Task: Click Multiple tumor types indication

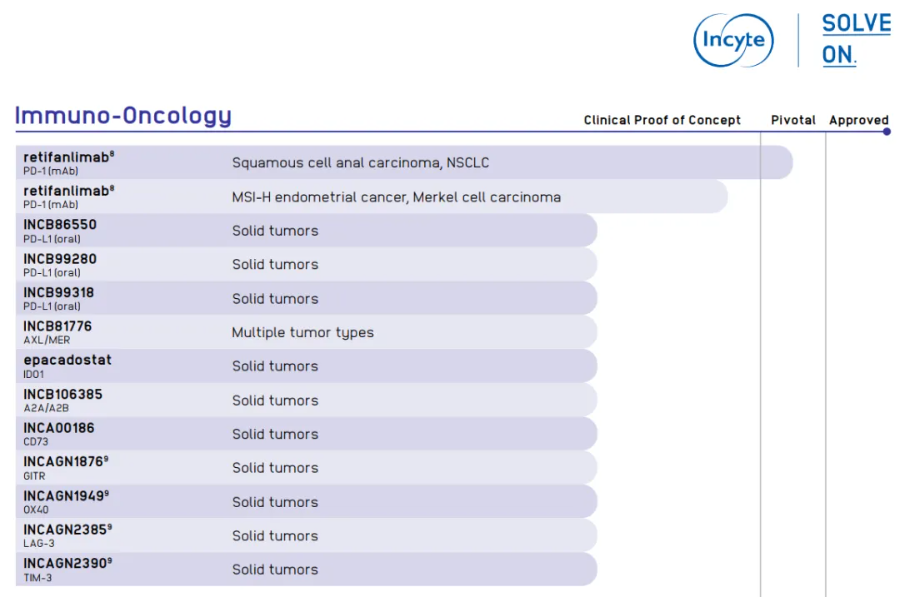Action: (x=302, y=332)
